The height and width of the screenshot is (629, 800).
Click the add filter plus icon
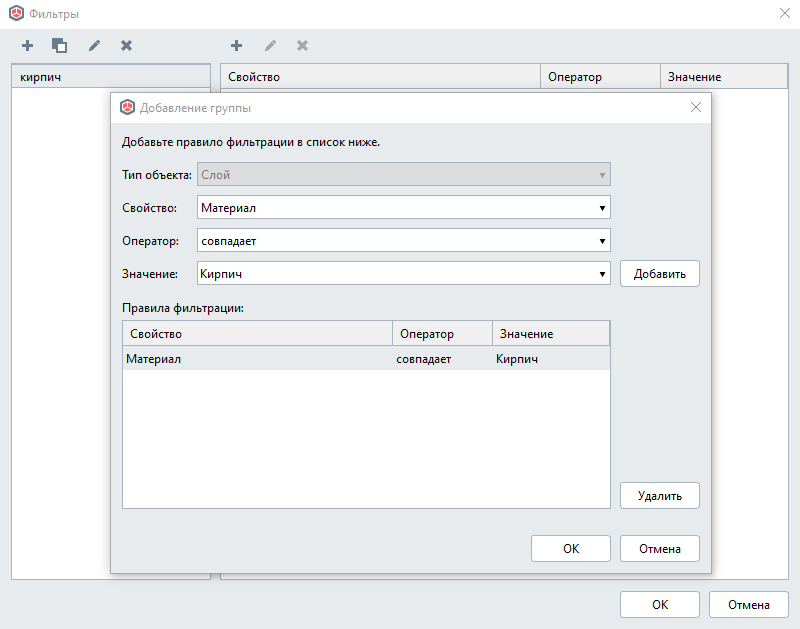27,45
